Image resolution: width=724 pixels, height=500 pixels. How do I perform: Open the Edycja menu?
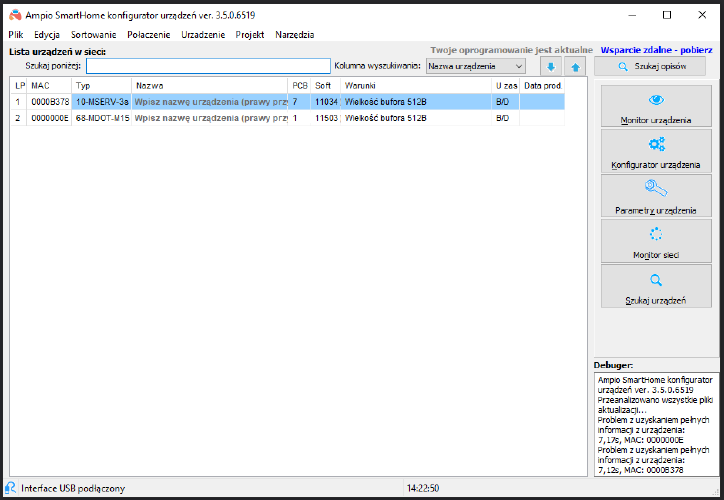click(47, 35)
